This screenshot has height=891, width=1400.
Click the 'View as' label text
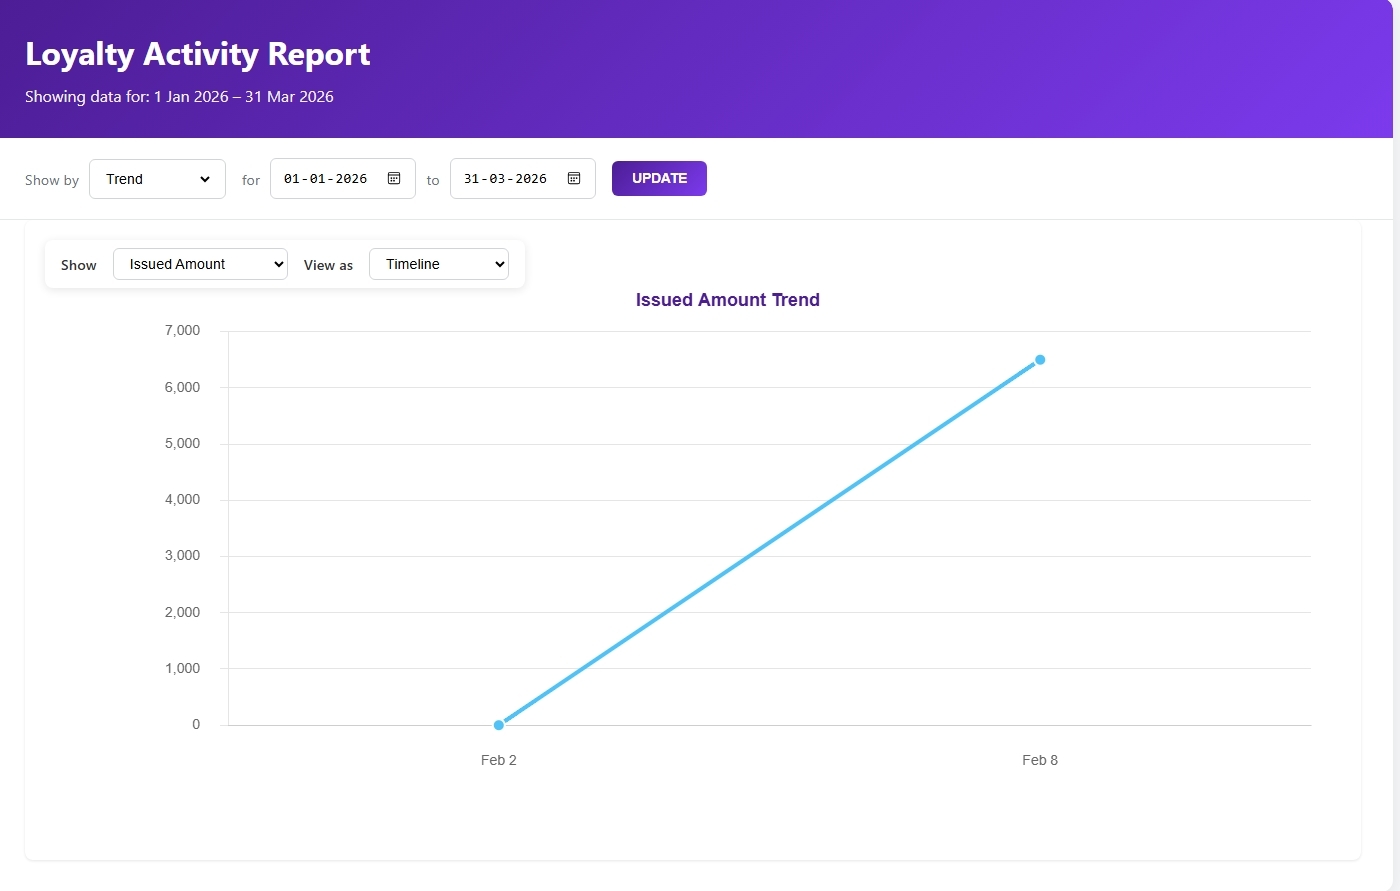(x=328, y=265)
